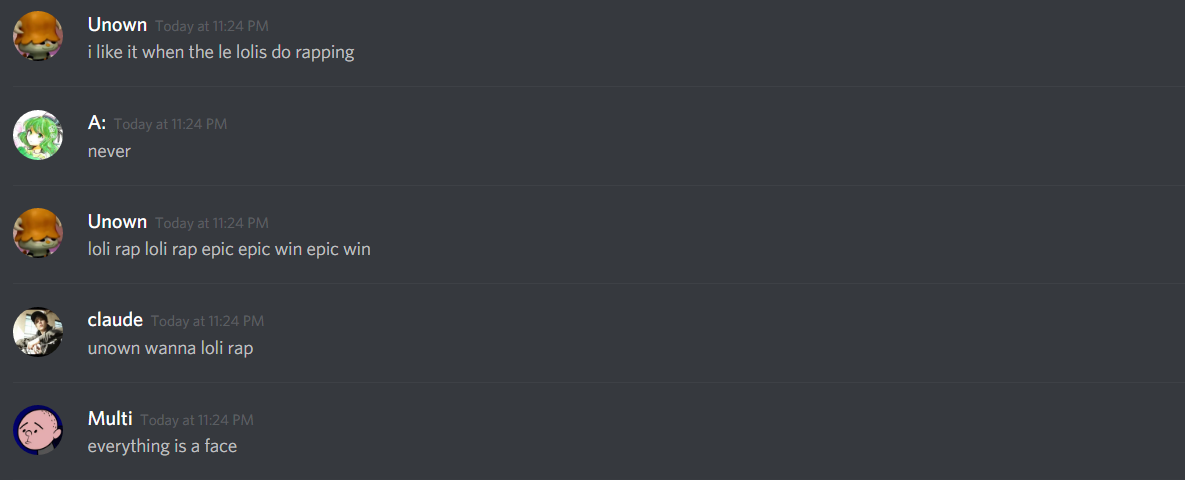Select the message 'never'
Viewport: 1185px width, 480px height.
click(109, 151)
